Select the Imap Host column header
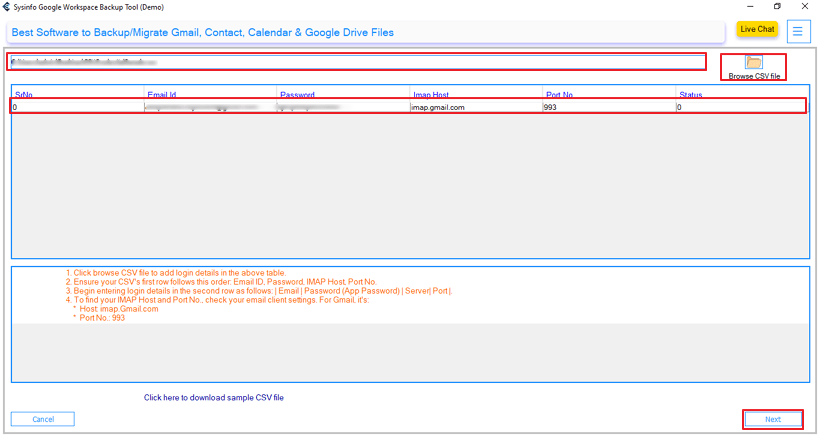The height and width of the screenshot is (437, 820). 432,95
